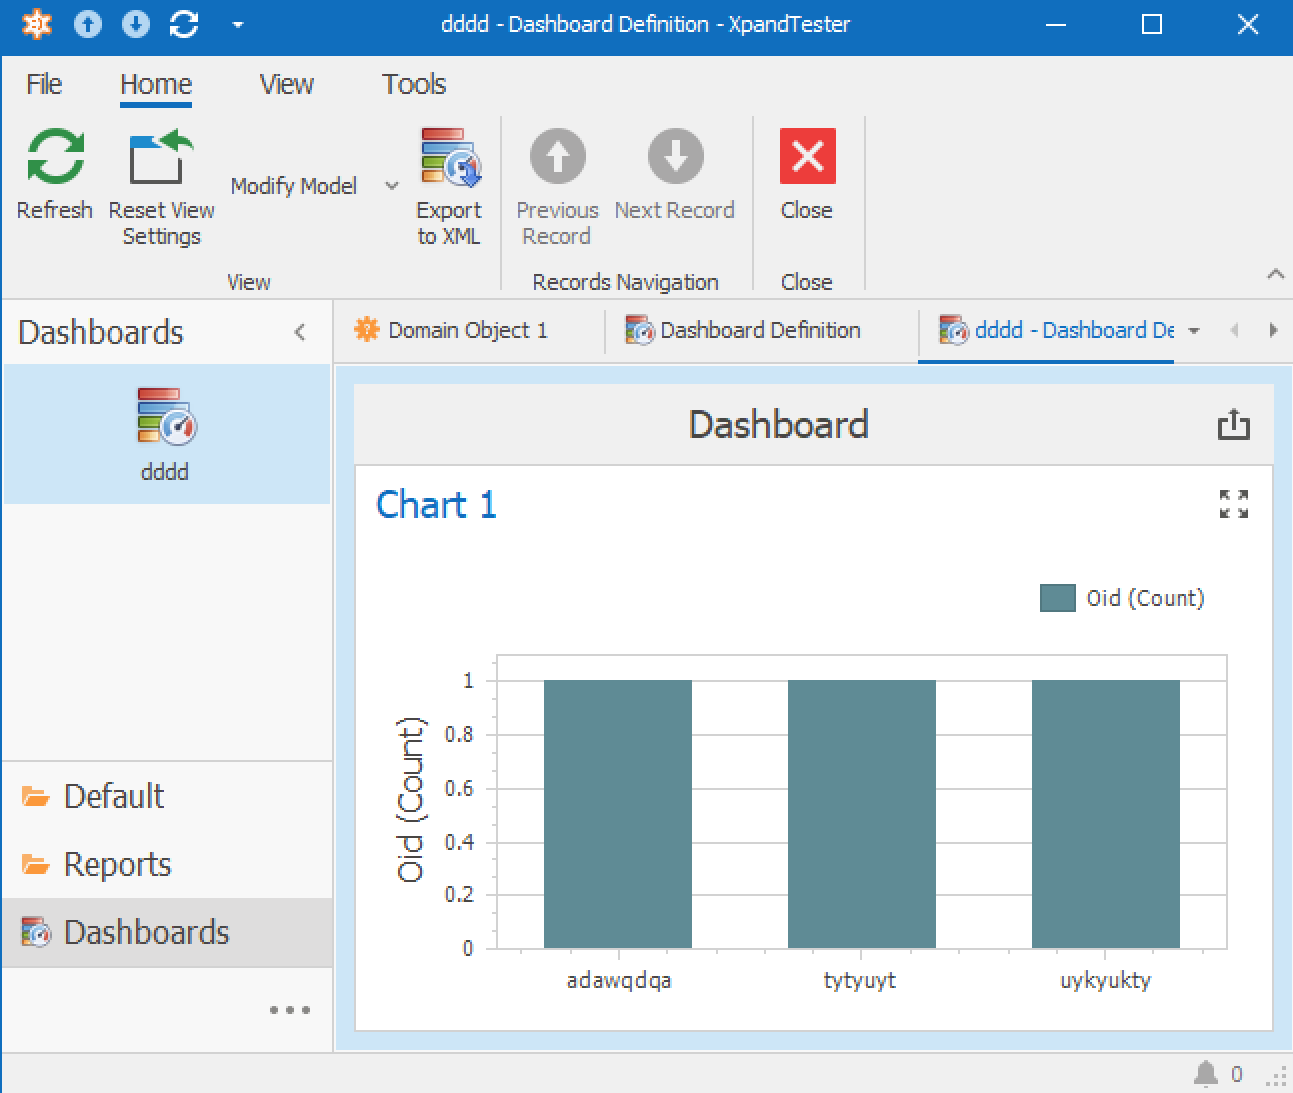
Task: Click the Refresh icon in the ribbon
Action: tap(55, 157)
